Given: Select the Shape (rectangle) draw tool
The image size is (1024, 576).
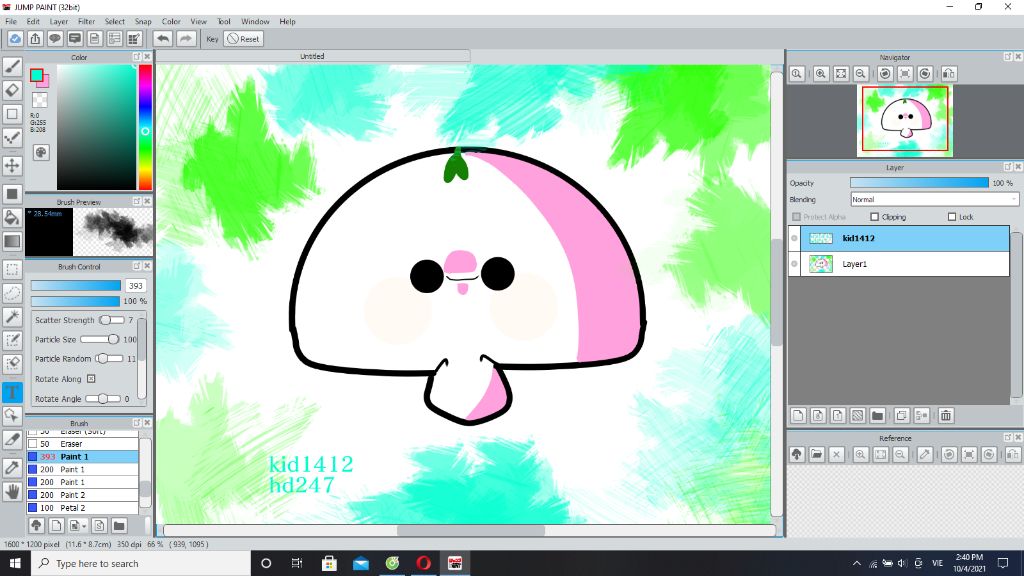Looking at the screenshot, I should [x=12, y=114].
